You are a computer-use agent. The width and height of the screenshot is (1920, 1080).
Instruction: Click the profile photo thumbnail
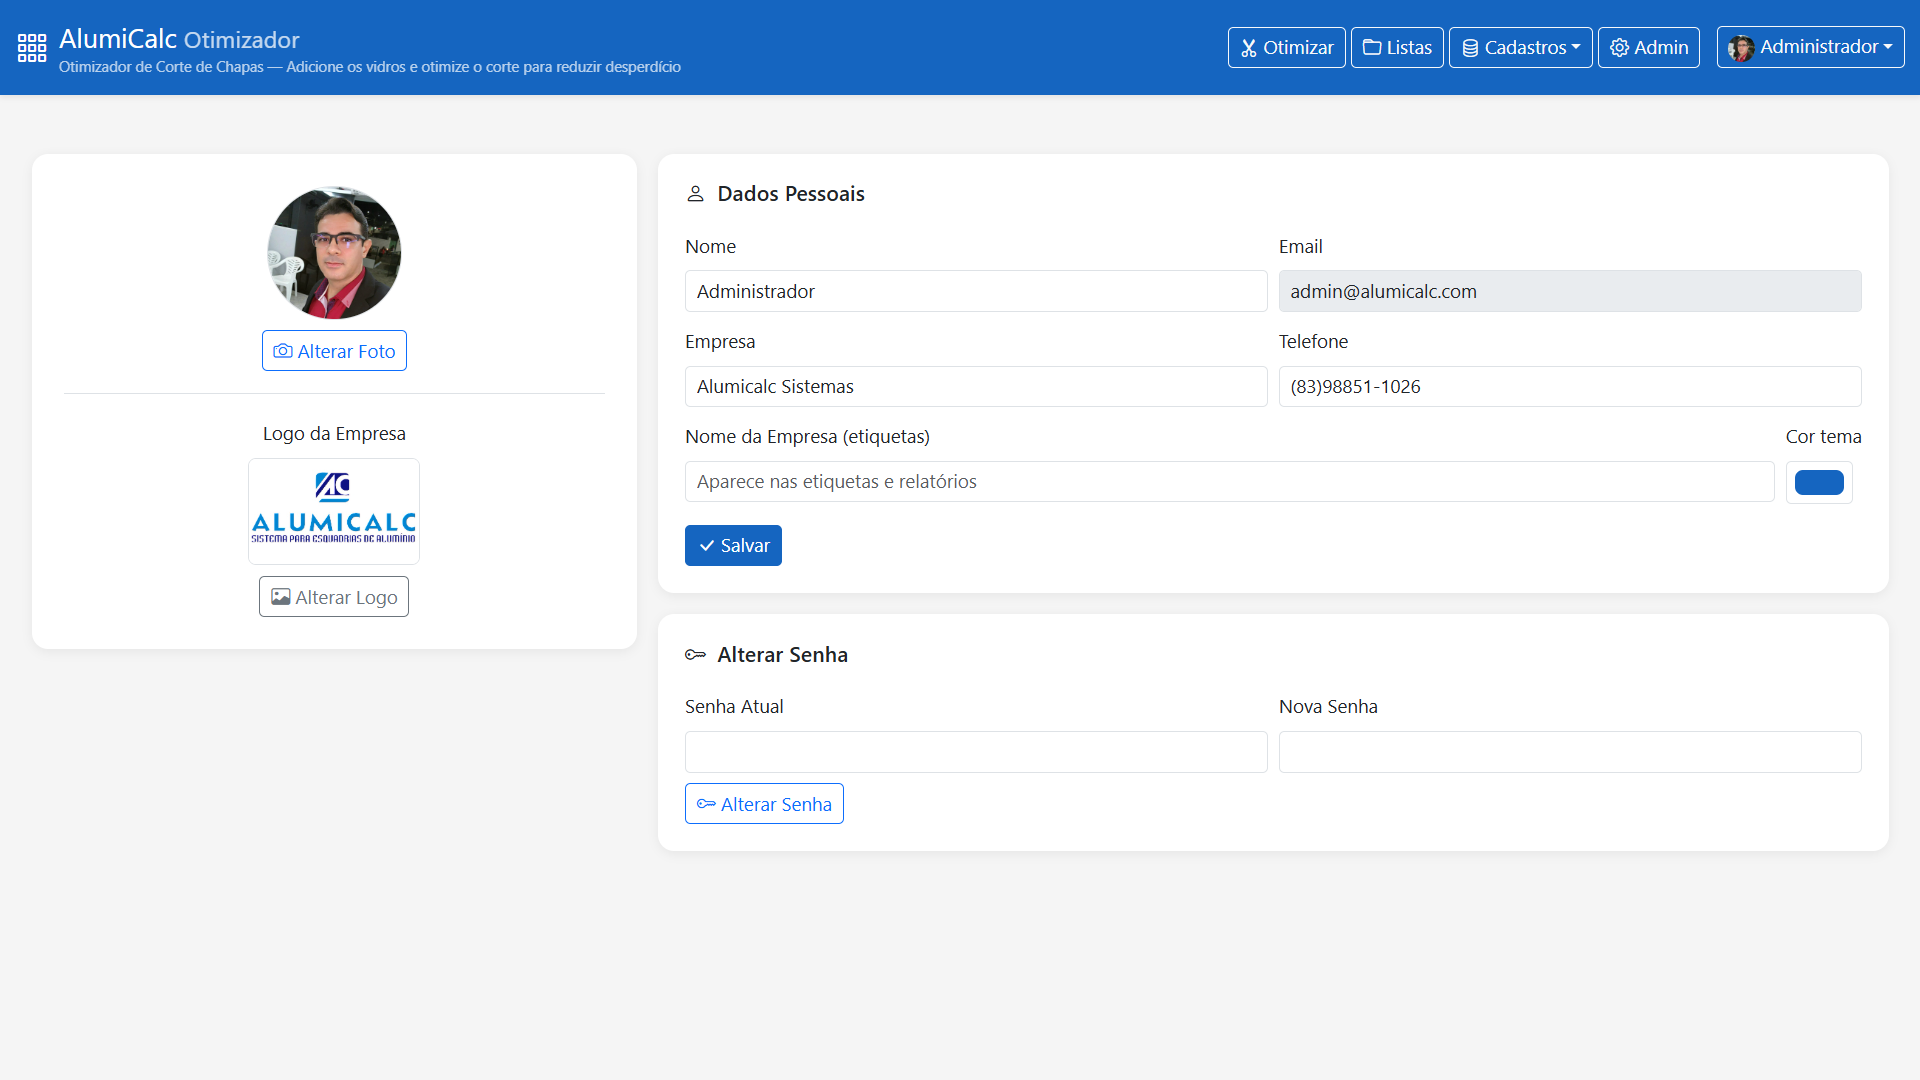pos(334,253)
